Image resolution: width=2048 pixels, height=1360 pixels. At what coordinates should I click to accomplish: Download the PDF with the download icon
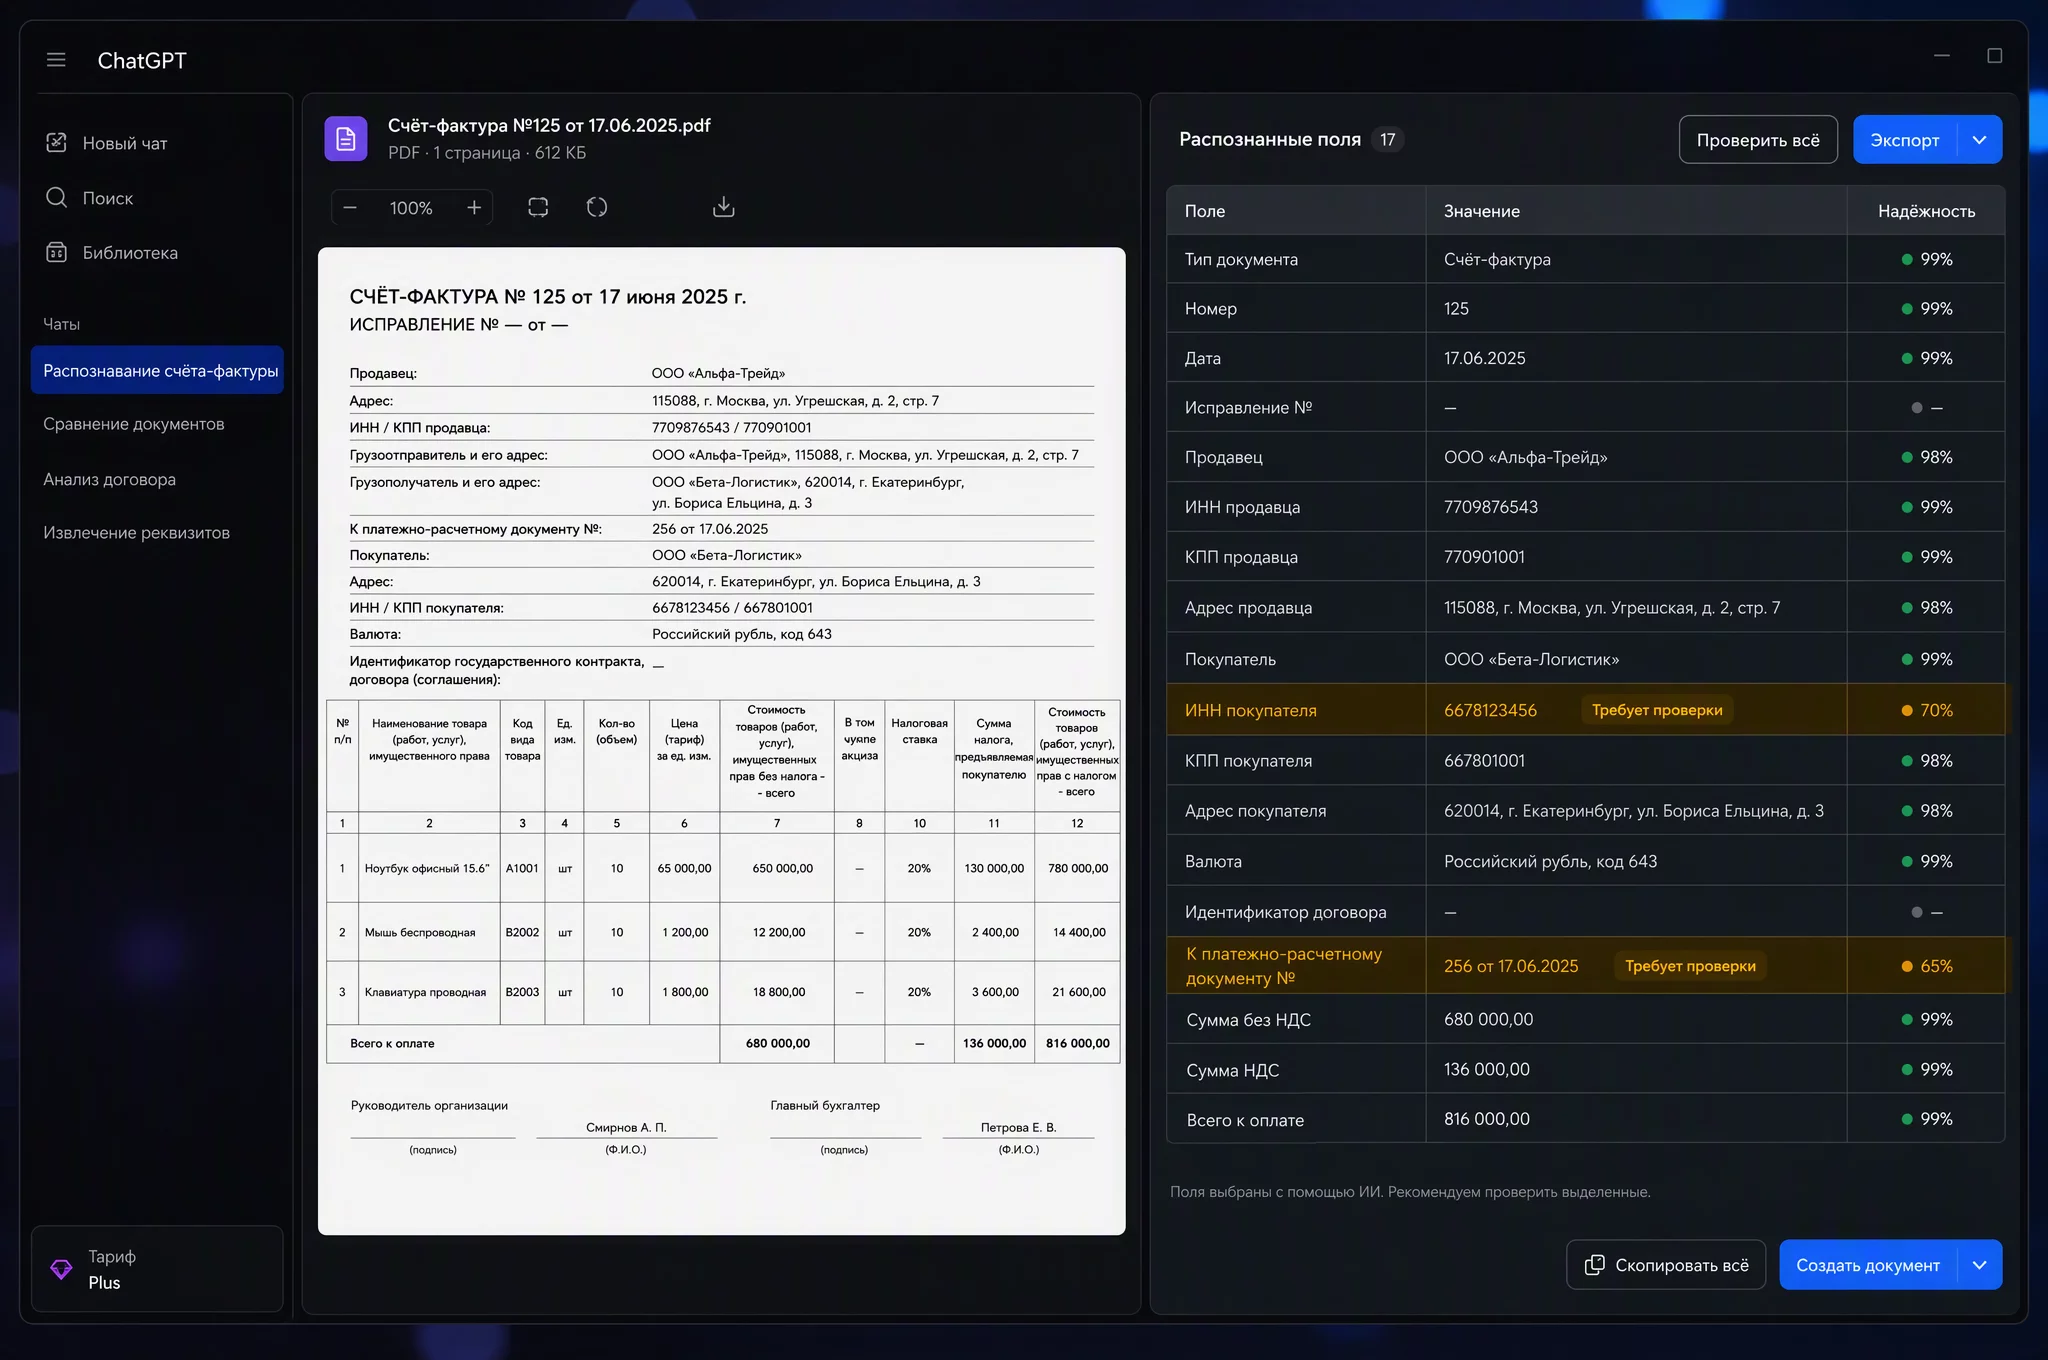(723, 207)
